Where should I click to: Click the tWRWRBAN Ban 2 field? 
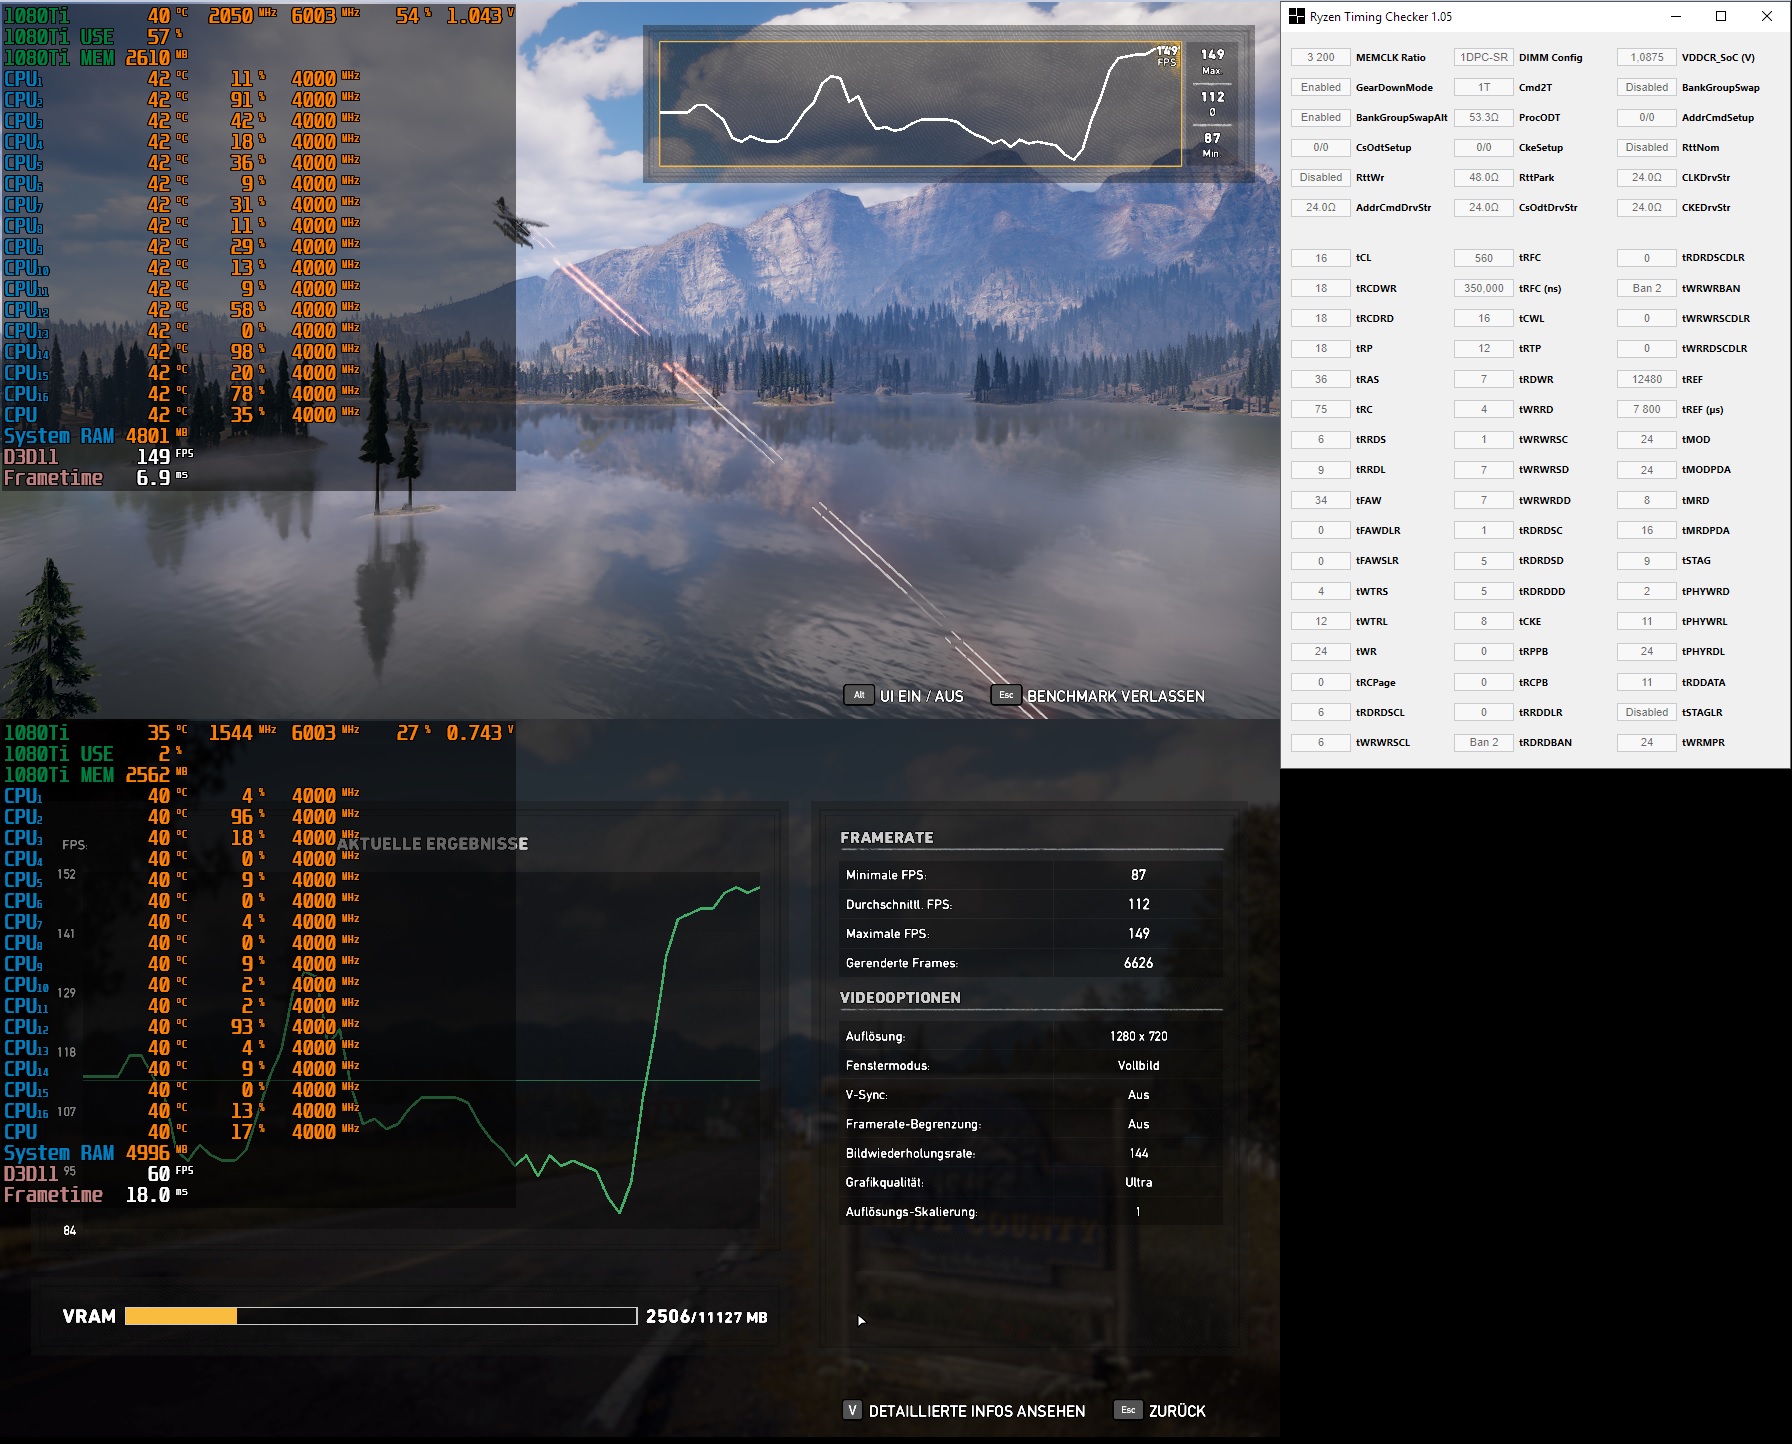tap(1647, 288)
